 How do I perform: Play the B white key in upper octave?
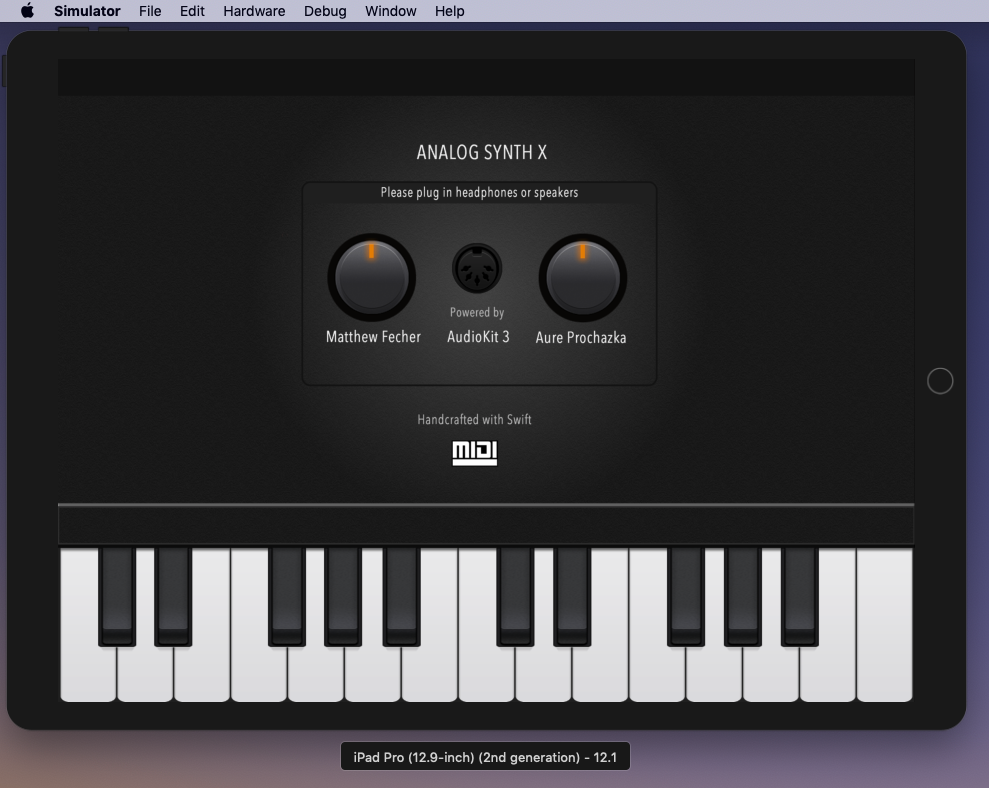click(828, 672)
